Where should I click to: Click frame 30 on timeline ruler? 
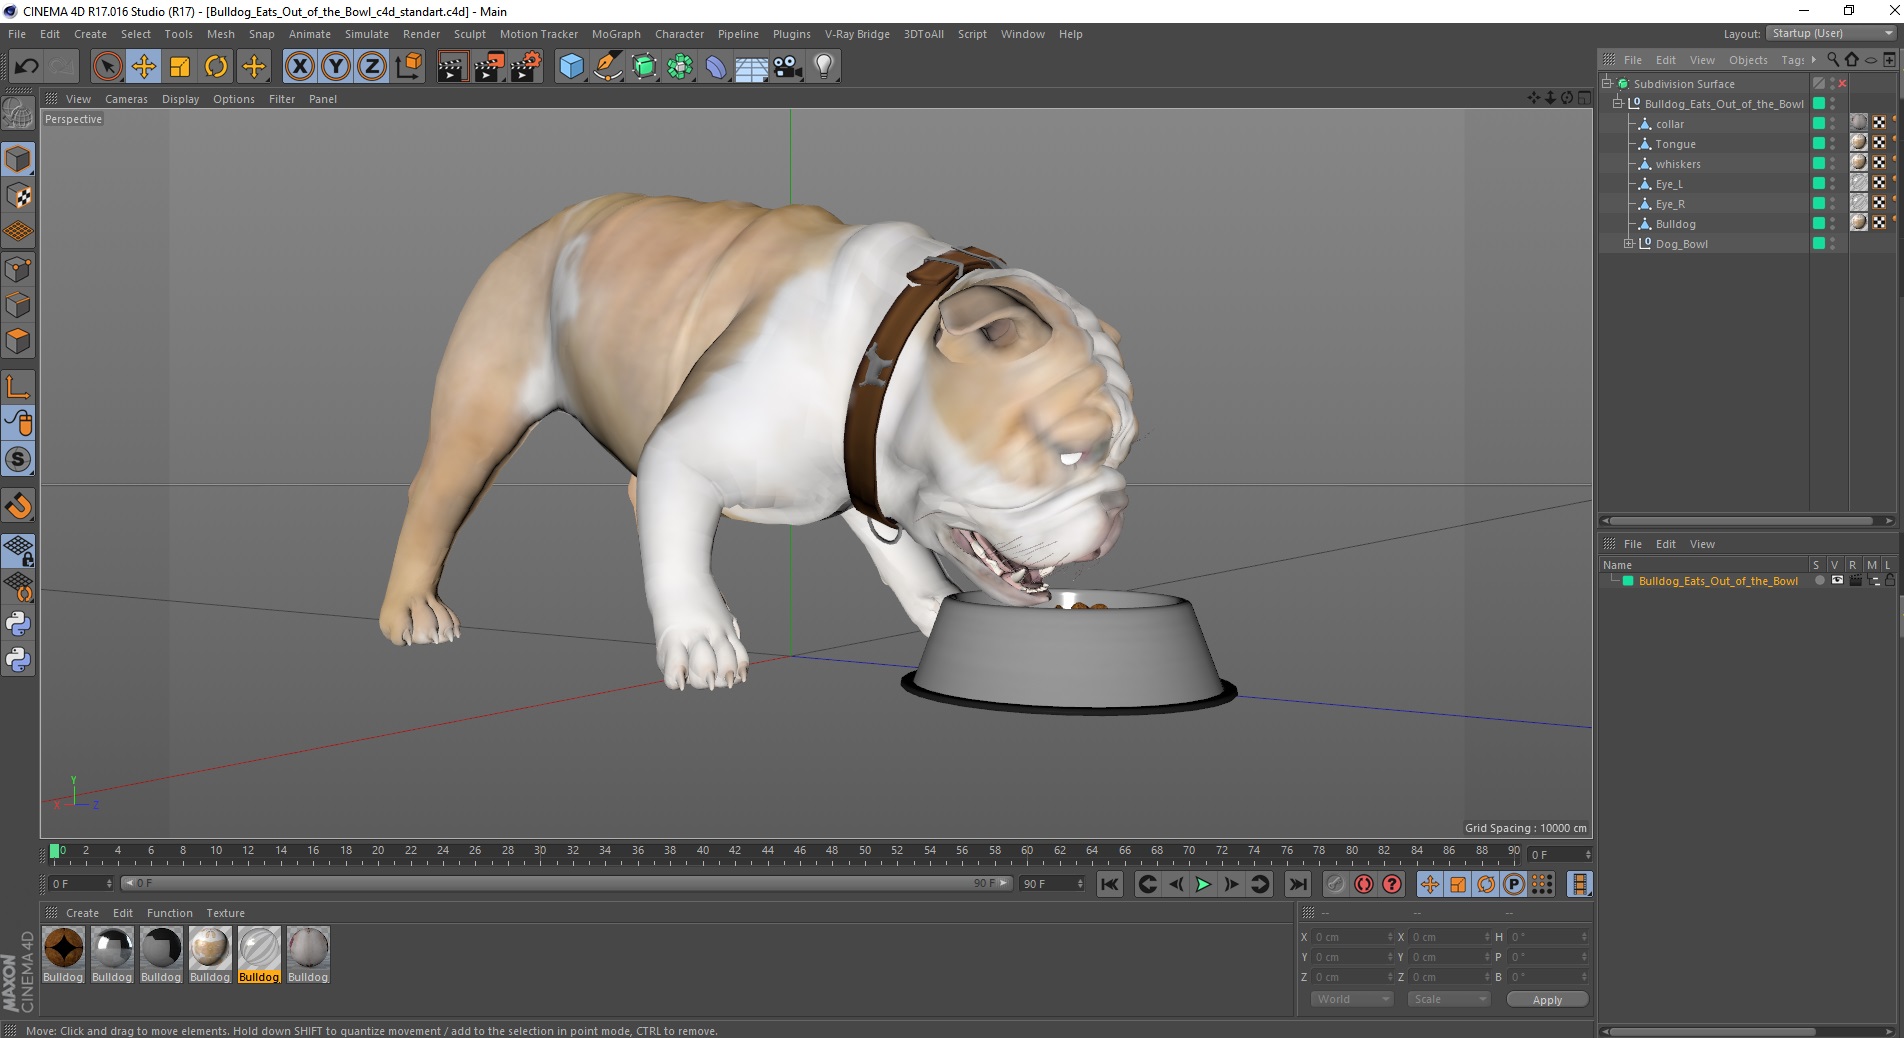pos(540,851)
